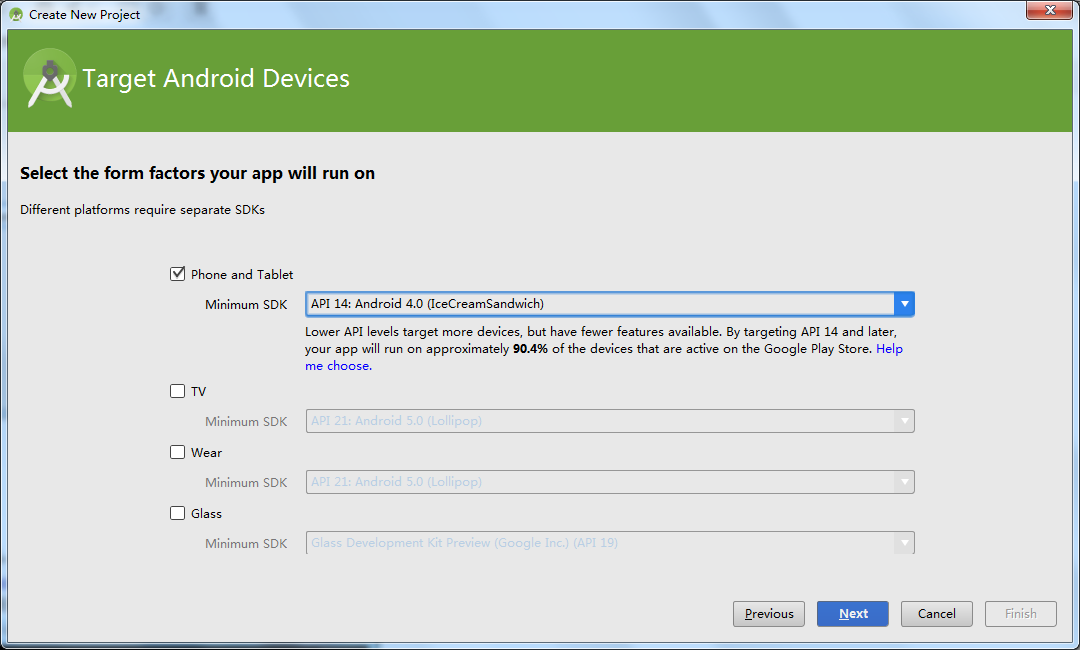
Task: Click the Android Studio logo in green header
Action: [x=50, y=78]
